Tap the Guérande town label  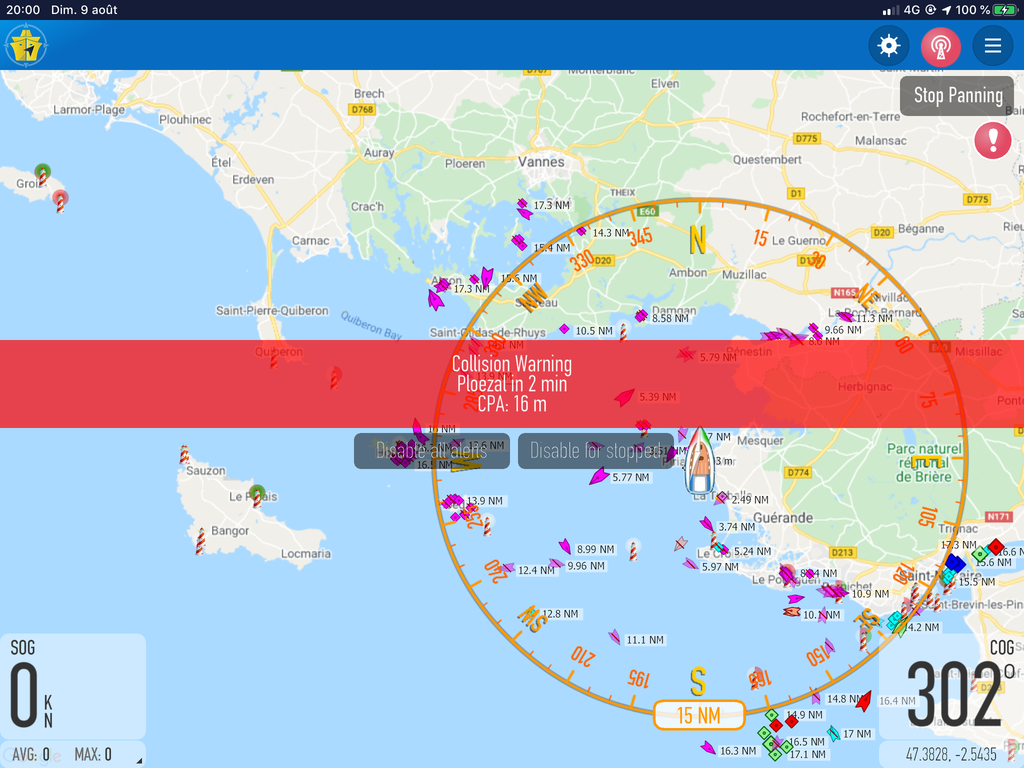point(783,518)
